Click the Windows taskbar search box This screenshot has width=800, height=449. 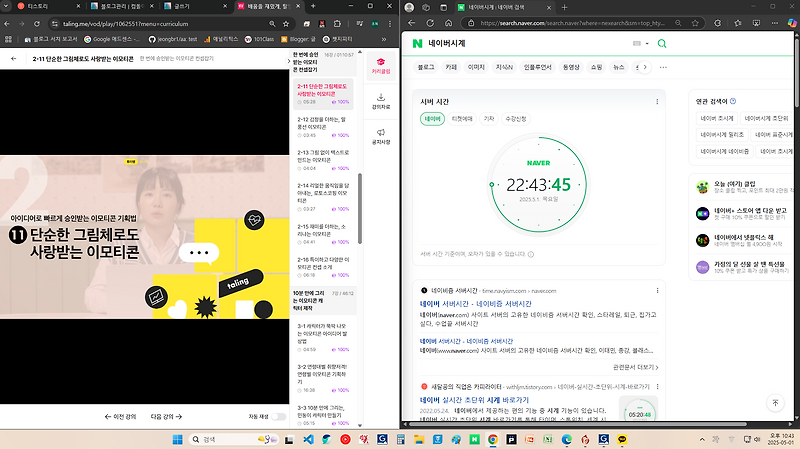click(234, 439)
